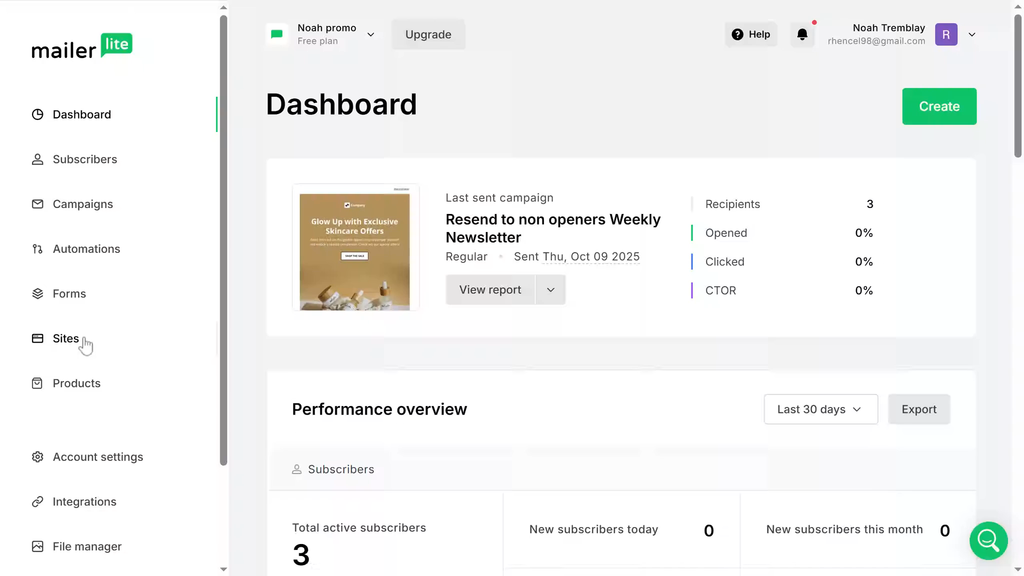Click the Products bag icon
The image size is (1024, 576).
[38, 383]
